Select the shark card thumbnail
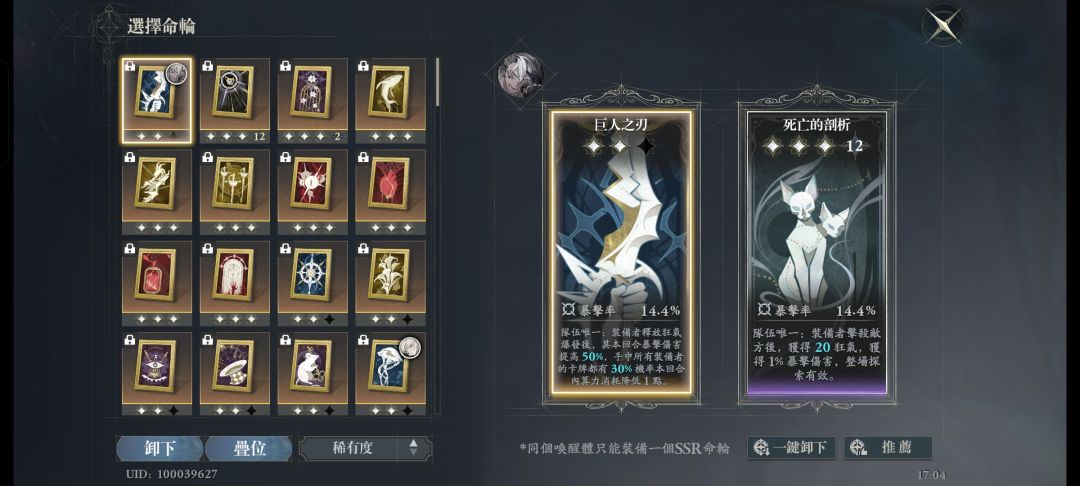This screenshot has height=486, width=1080. [390, 101]
